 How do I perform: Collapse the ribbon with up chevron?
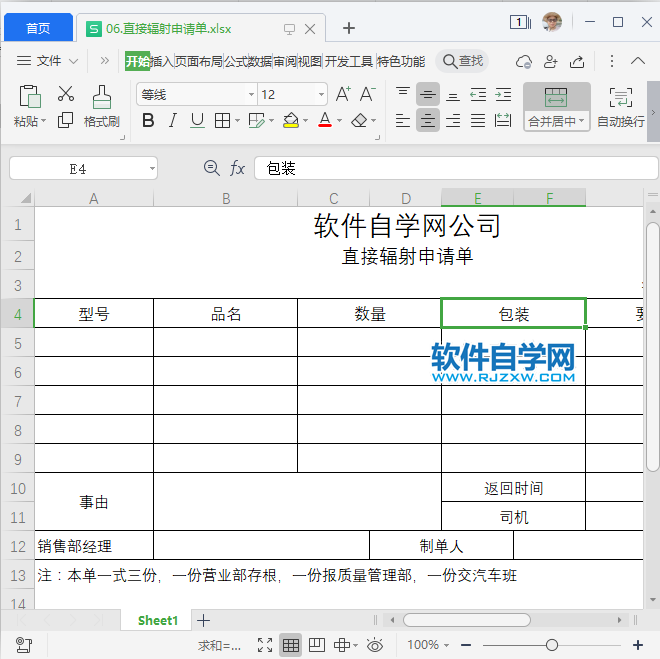pyautogui.click(x=638, y=61)
